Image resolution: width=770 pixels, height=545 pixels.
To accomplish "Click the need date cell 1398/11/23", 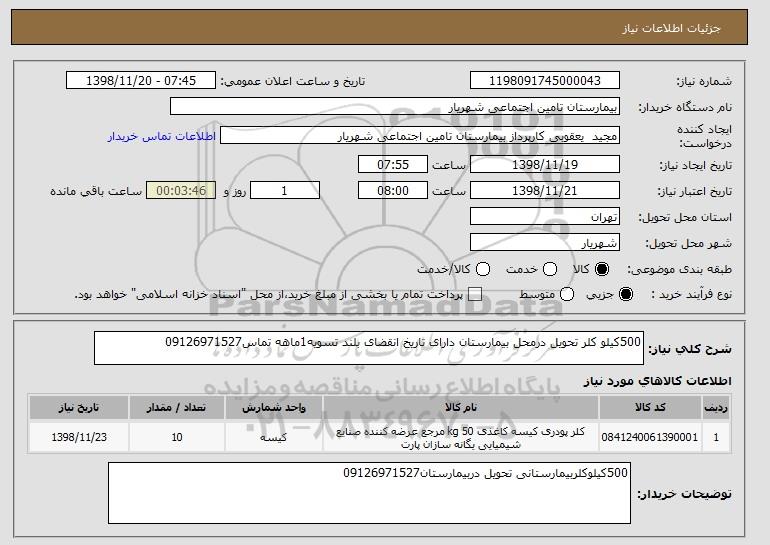I will coord(79,437).
